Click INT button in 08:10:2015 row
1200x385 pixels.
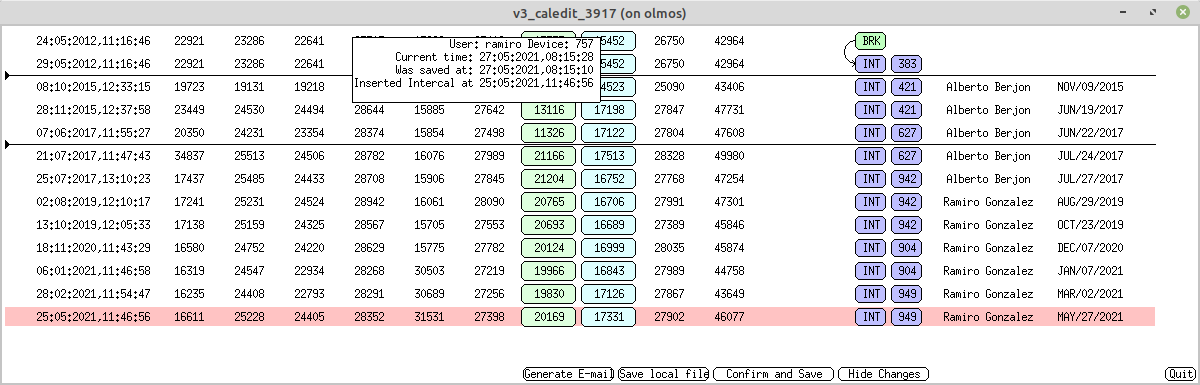tap(870, 87)
